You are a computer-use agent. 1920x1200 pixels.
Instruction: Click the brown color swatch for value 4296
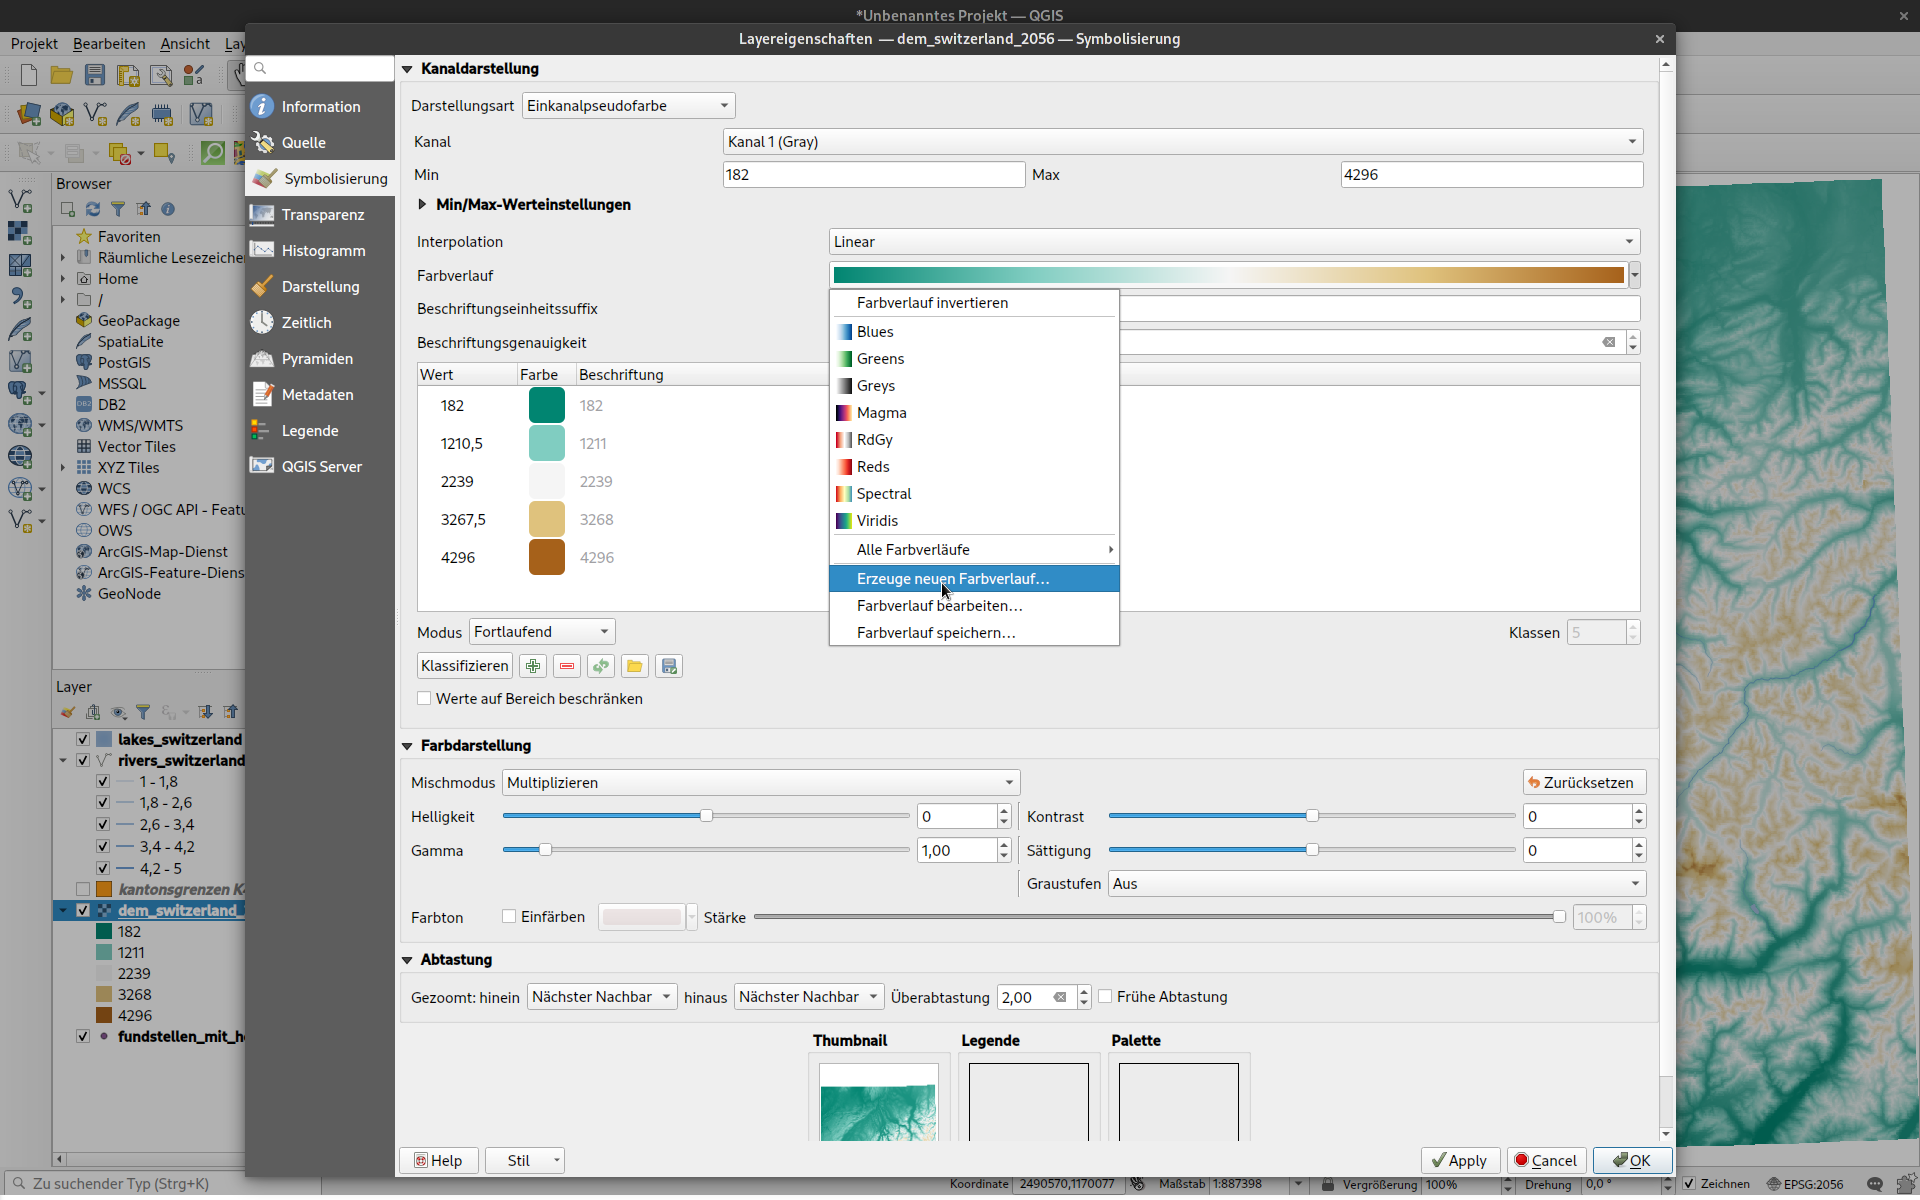click(547, 558)
